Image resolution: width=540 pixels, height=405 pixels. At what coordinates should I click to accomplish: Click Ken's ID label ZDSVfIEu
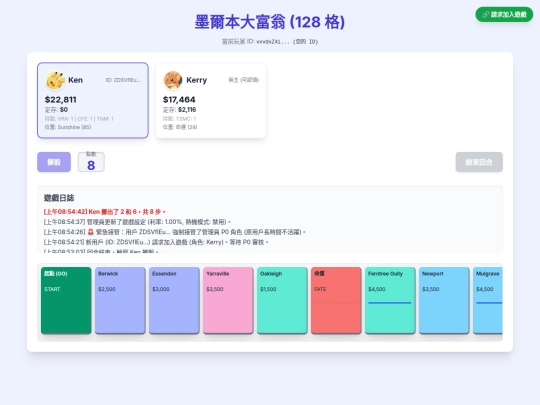tap(123, 80)
